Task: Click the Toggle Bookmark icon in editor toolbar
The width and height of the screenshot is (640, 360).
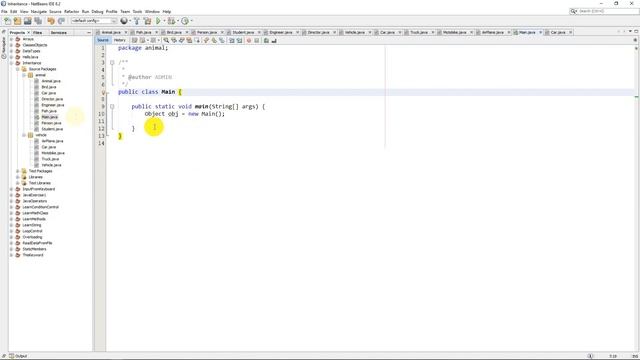Action: pos(222,40)
